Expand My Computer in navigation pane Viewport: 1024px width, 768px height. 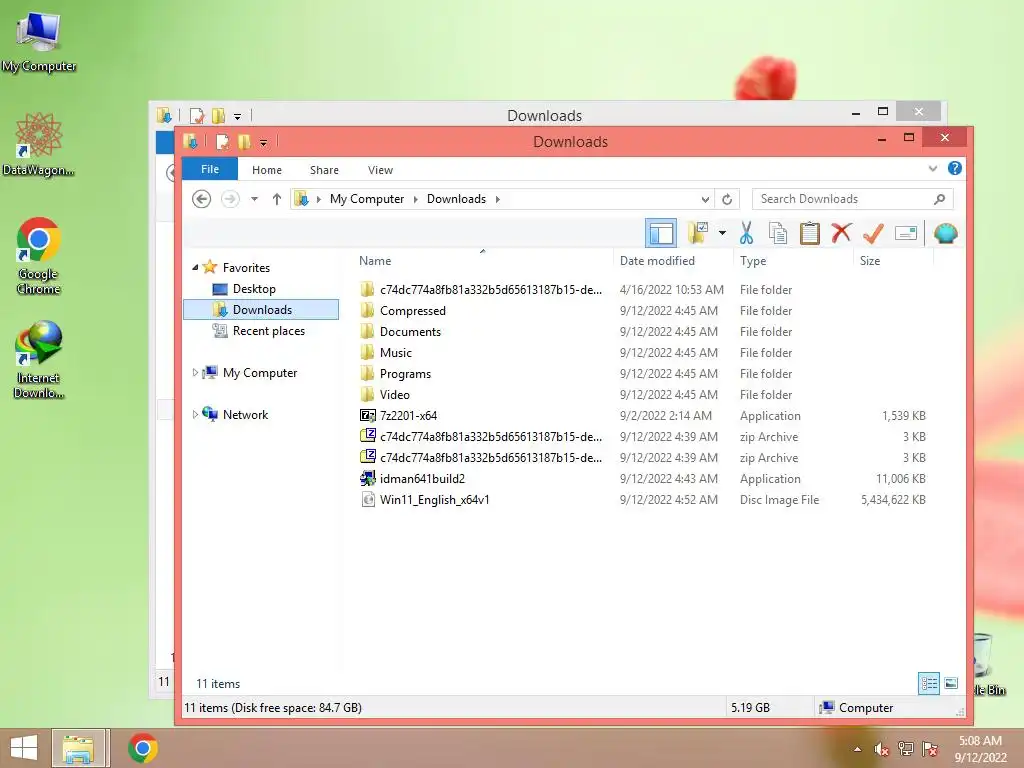coord(195,372)
